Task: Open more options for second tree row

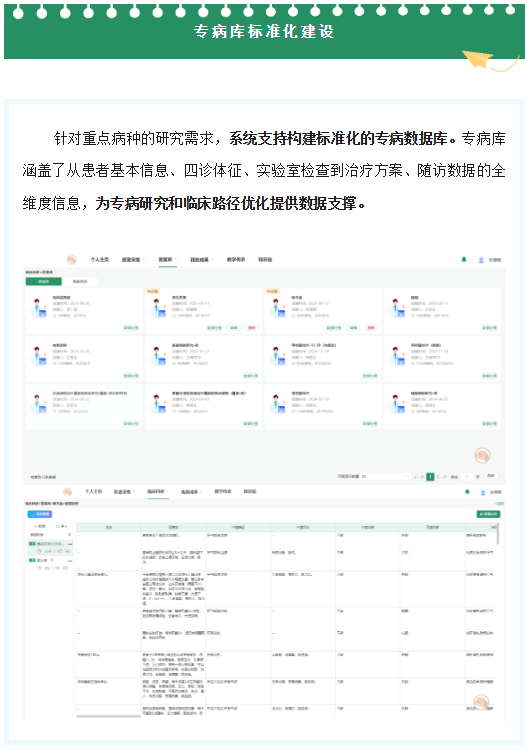Action: click(70, 560)
